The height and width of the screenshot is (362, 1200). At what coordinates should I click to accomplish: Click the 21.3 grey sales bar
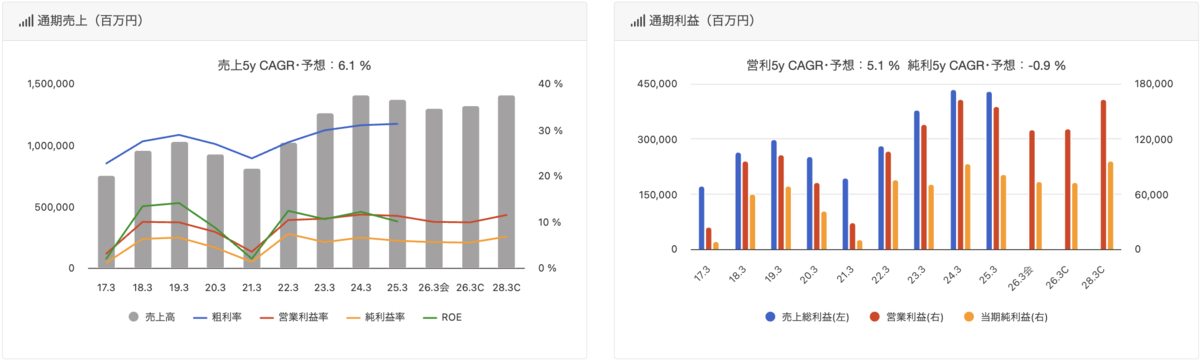252,218
